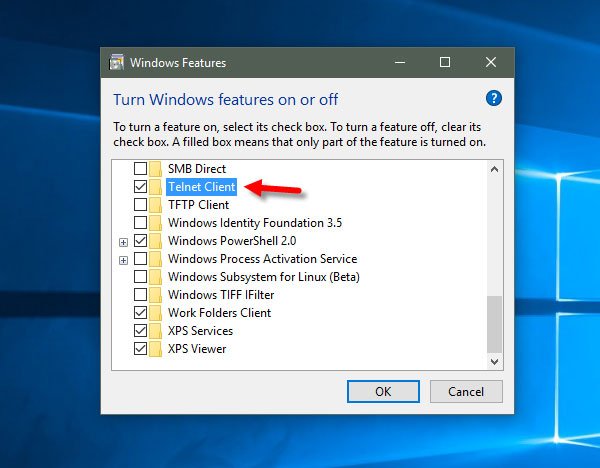
Task: Enable the SMB Direct checkbox
Action: pyautogui.click(x=140, y=168)
